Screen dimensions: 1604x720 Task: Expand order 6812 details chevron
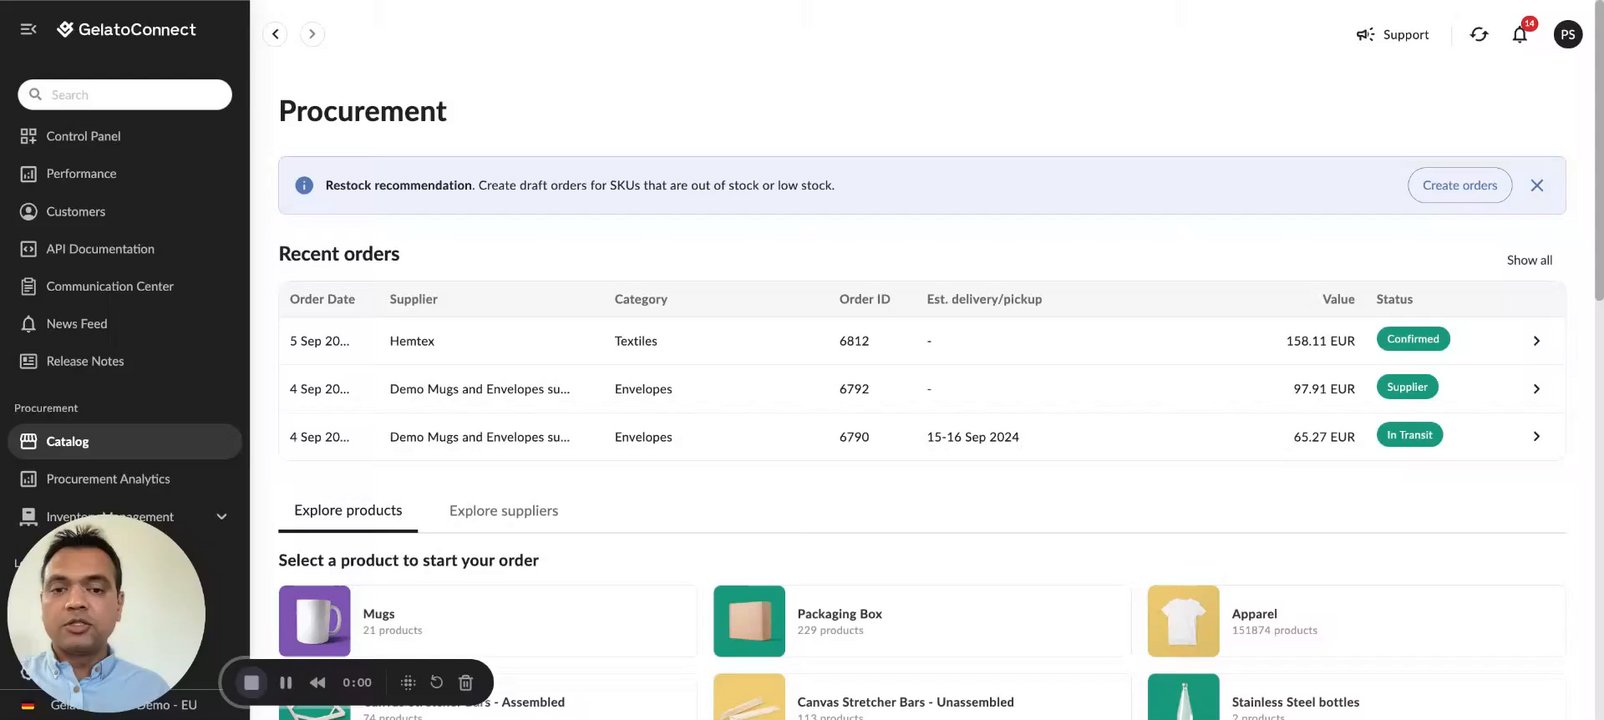(x=1536, y=341)
